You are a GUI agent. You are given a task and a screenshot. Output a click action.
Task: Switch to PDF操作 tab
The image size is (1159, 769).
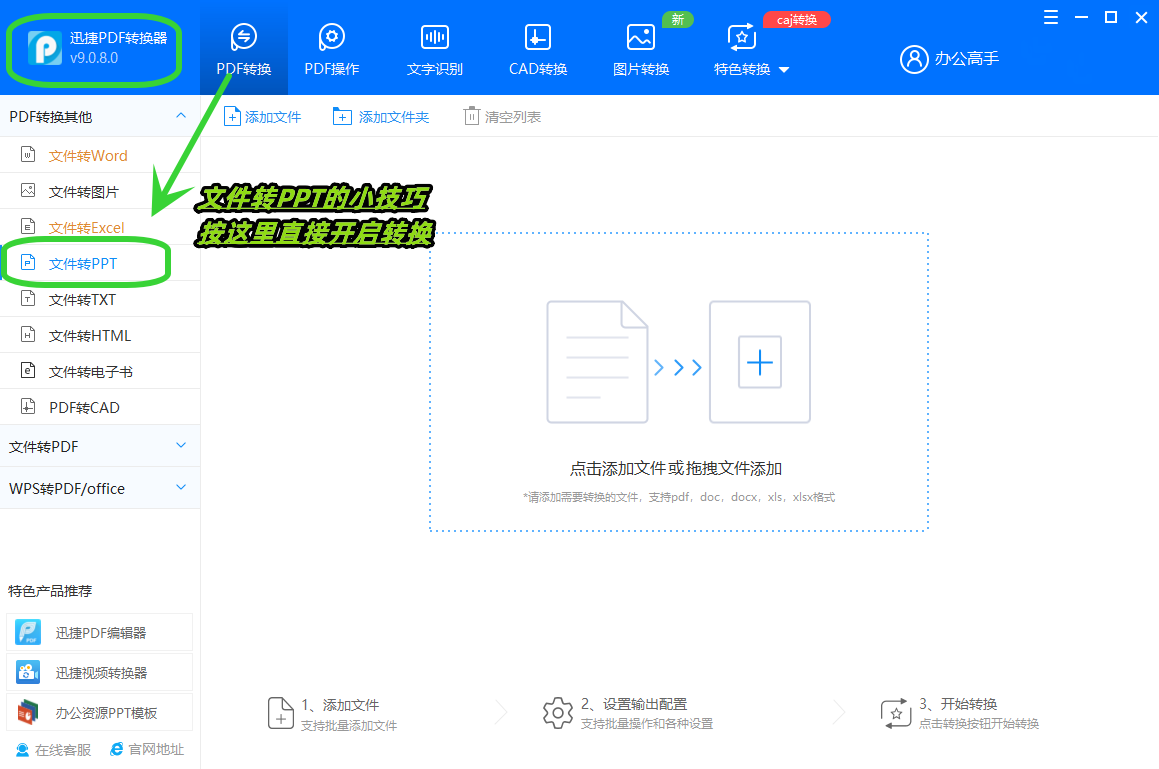(x=332, y=49)
